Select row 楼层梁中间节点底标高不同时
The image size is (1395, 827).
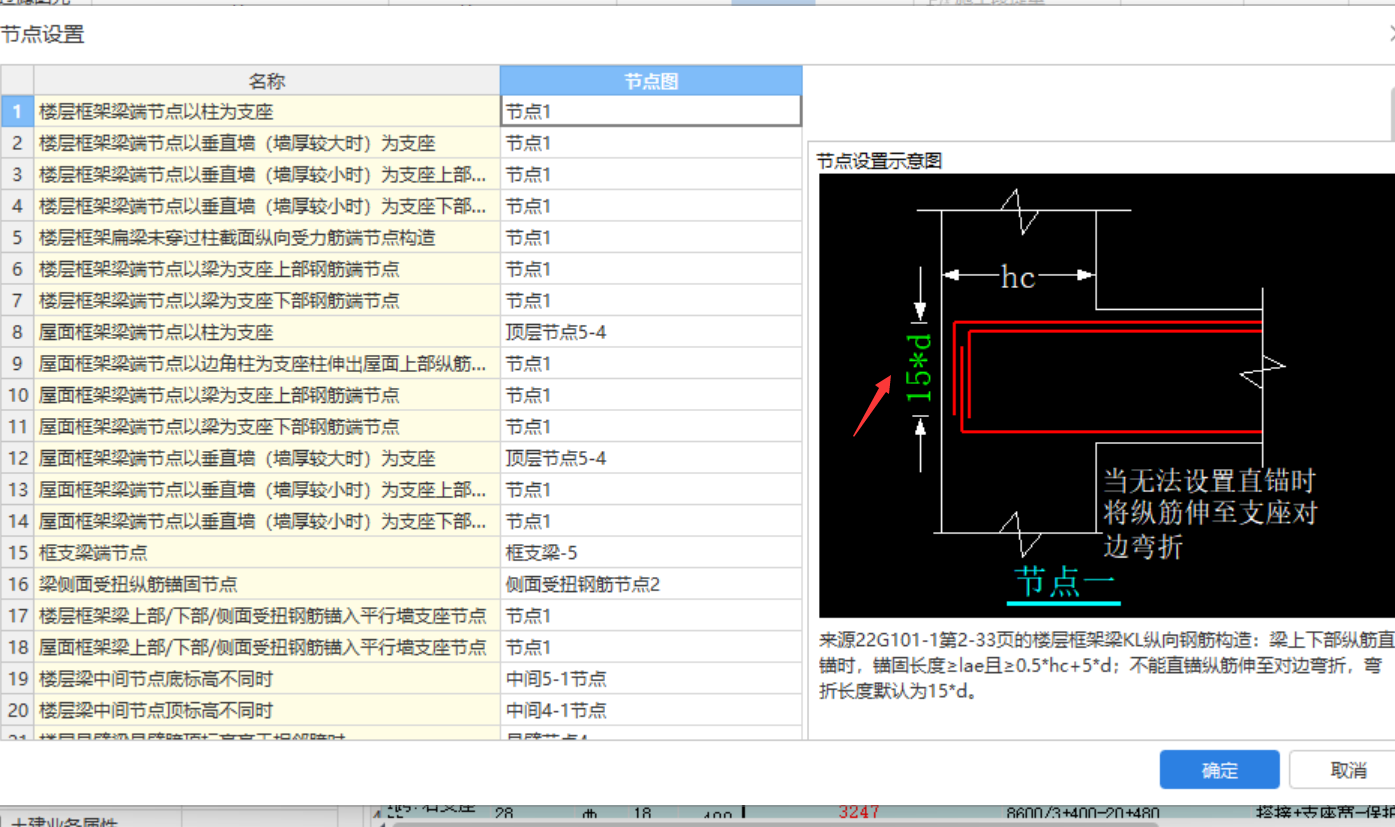pyautogui.click(x=267, y=679)
